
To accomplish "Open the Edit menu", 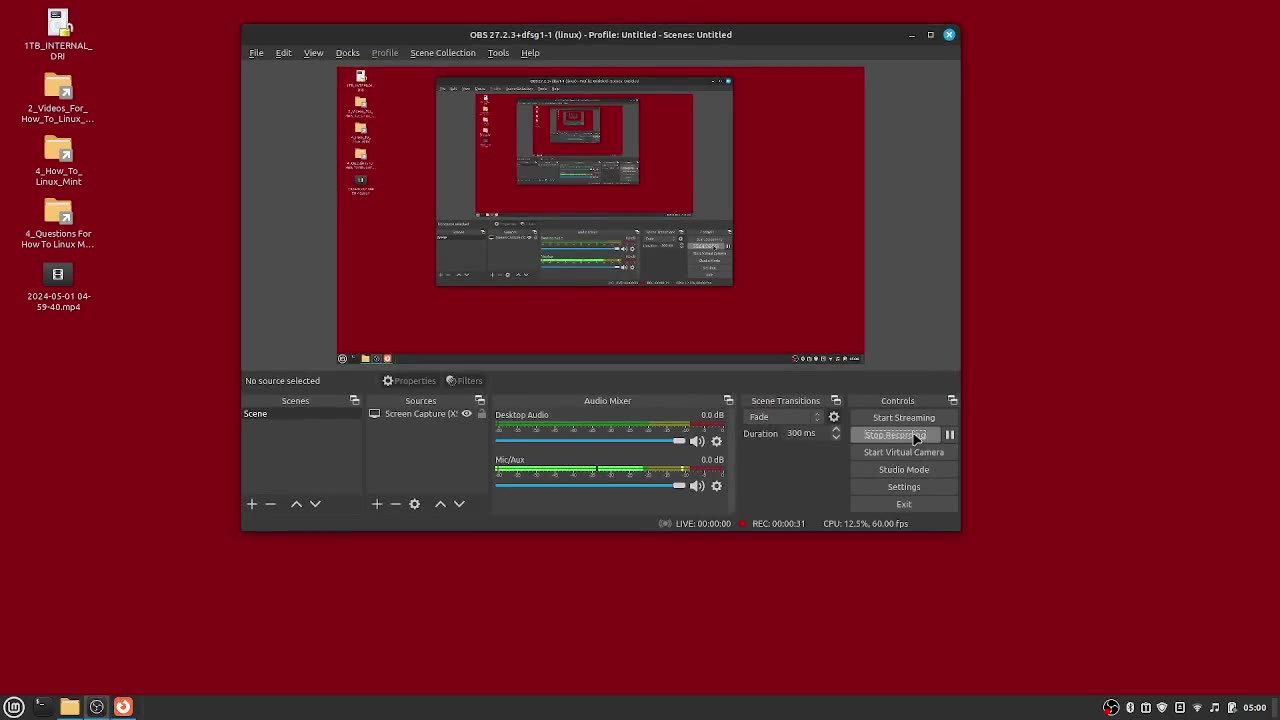I will (284, 53).
